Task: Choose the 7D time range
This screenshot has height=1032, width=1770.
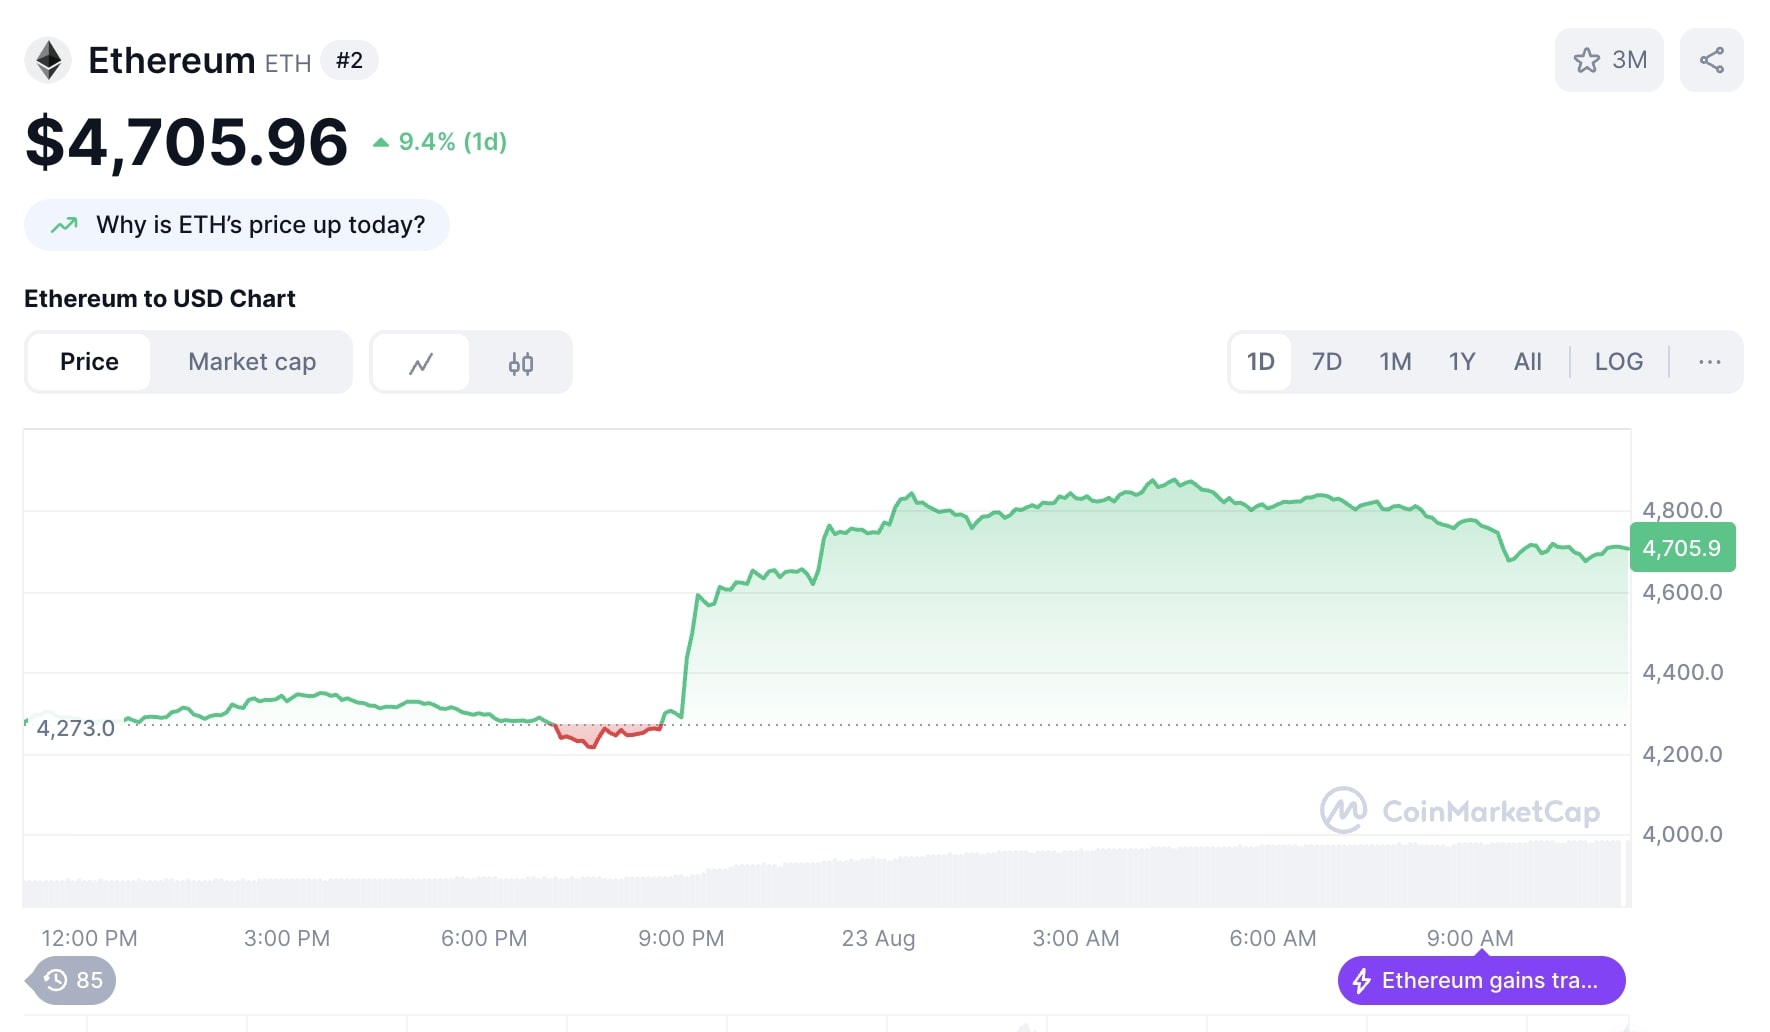Action: pyautogui.click(x=1327, y=362)
